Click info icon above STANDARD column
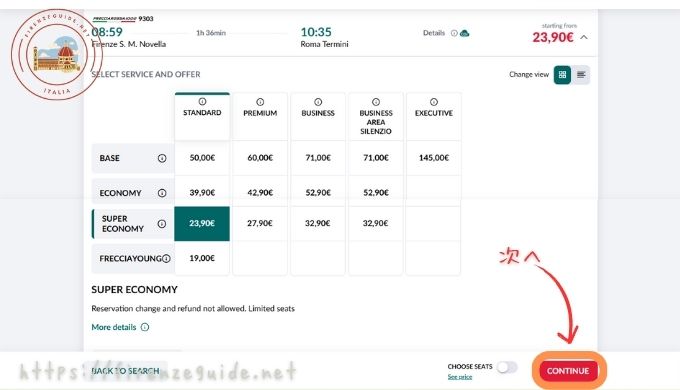Image resolution: width=680 pixels, height=390 pixels. click(202, 102)
